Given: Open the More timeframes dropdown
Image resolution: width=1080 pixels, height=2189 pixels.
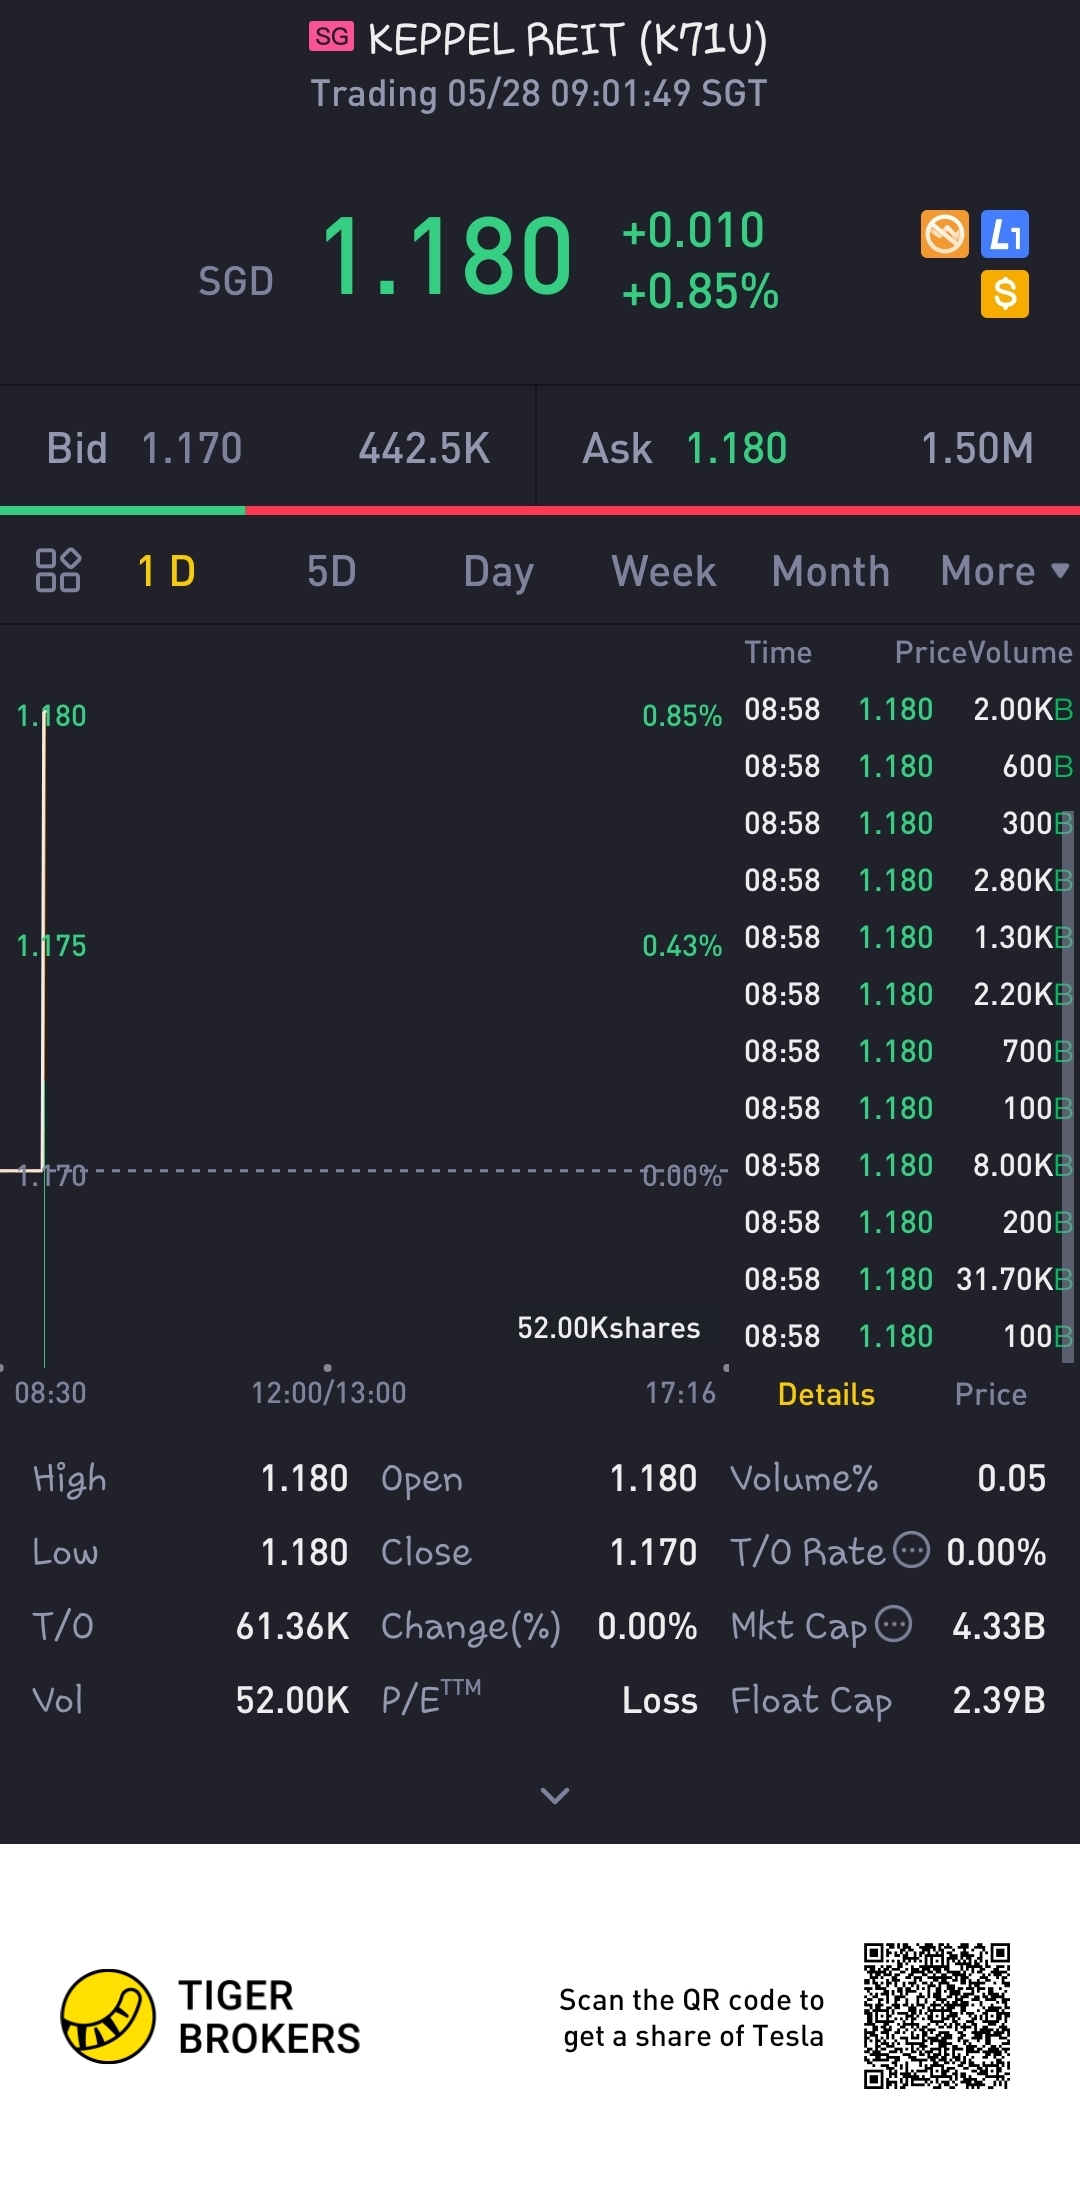Looking at the screenshot, I should click(x=1004, y=571).
